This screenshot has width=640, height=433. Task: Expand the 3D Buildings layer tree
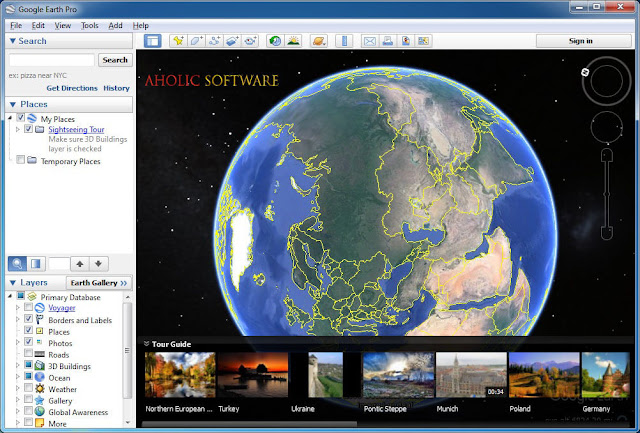(18, 365)
